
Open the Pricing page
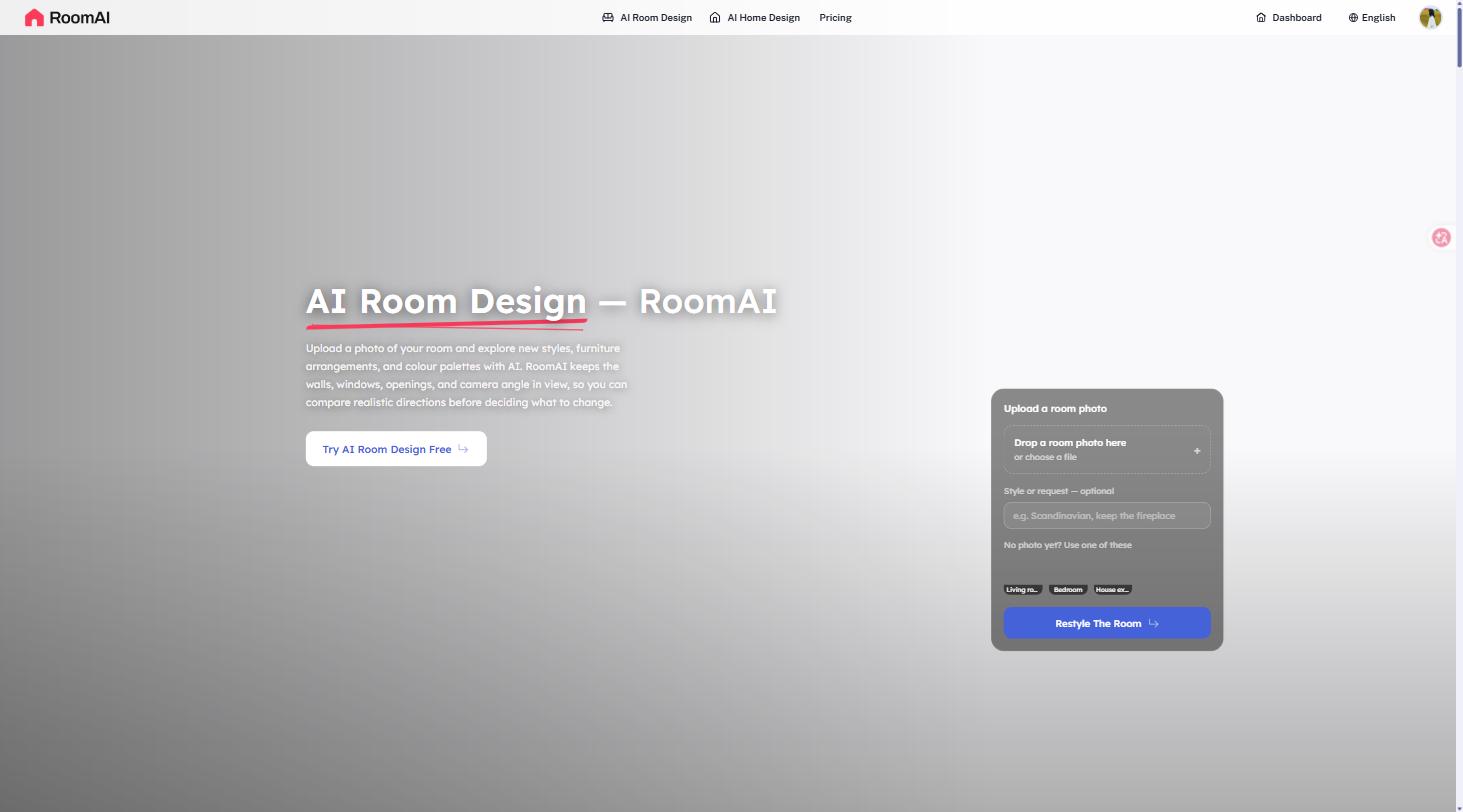tap(835, 18)
